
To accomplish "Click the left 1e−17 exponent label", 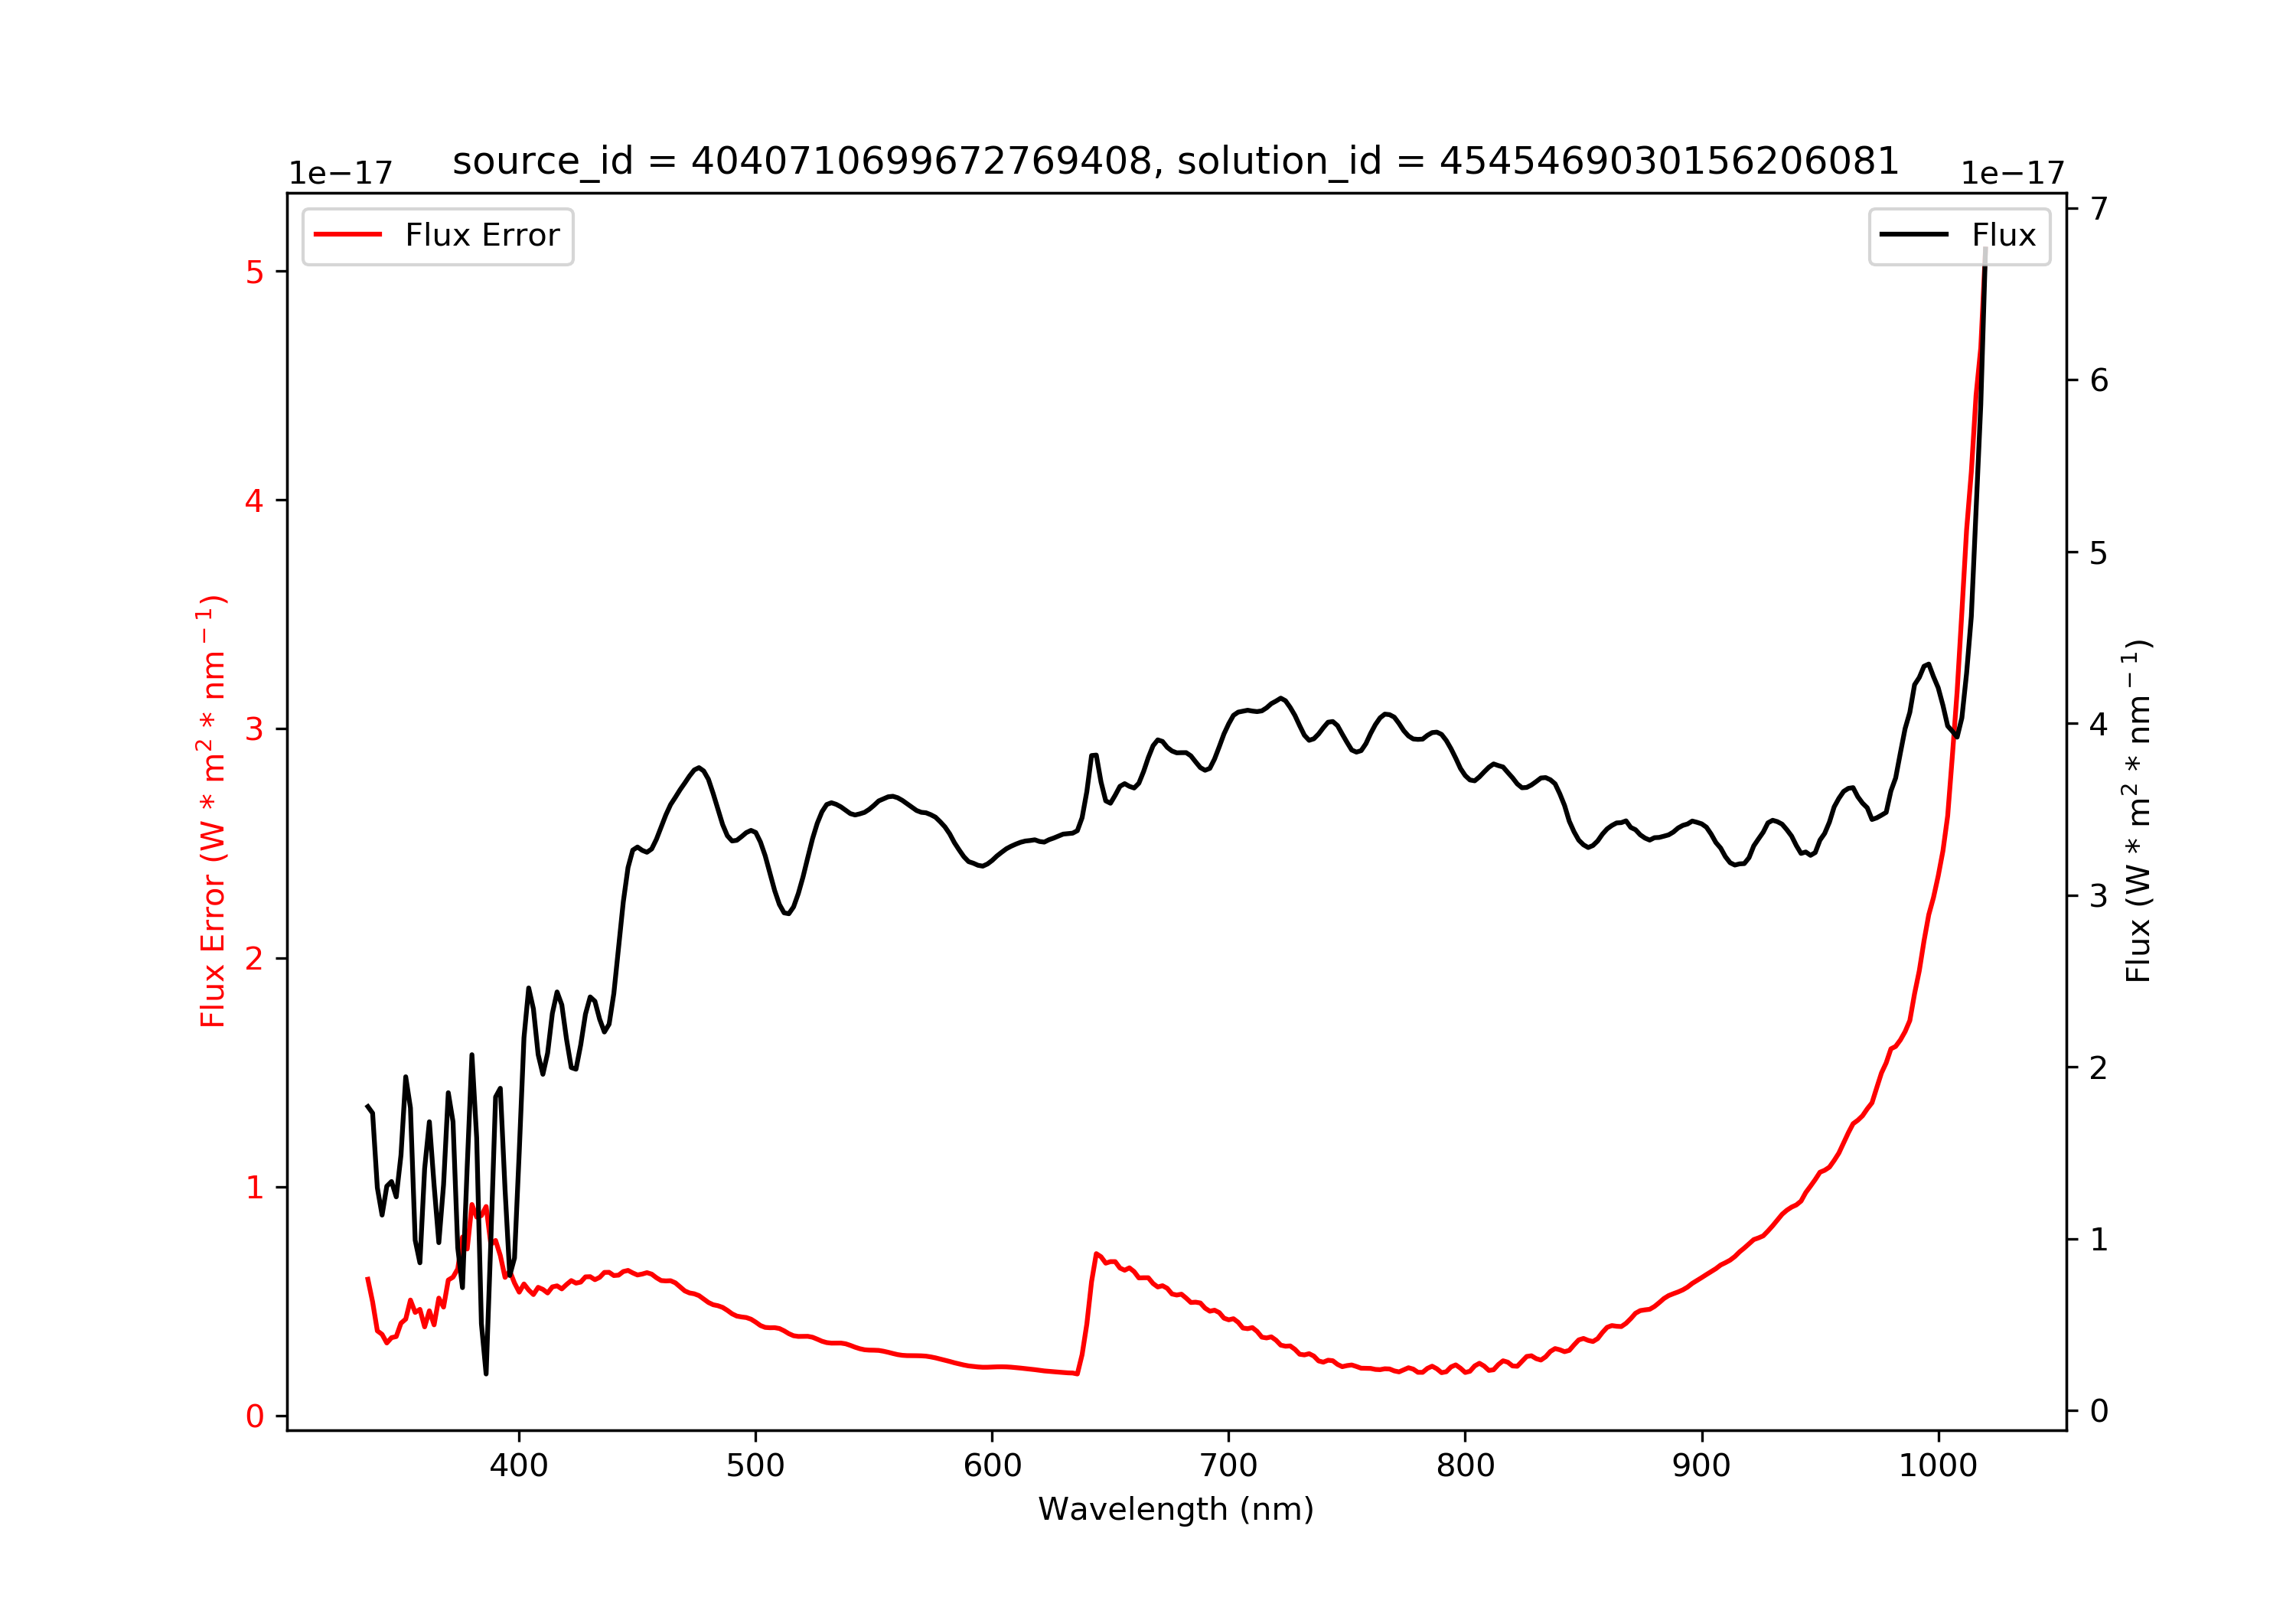I will [x=340, y=174].
